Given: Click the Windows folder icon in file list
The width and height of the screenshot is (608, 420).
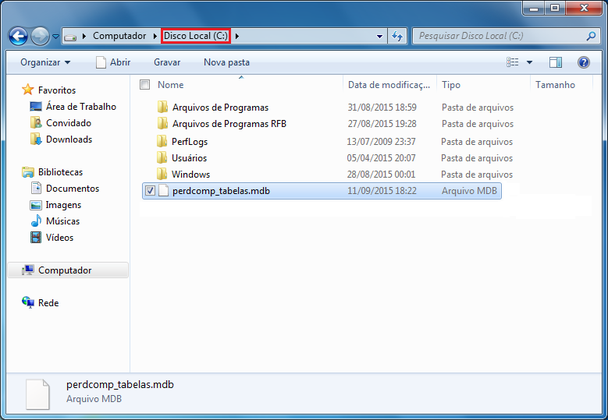Looking at the screenshot, I should (x=163, y=174).
